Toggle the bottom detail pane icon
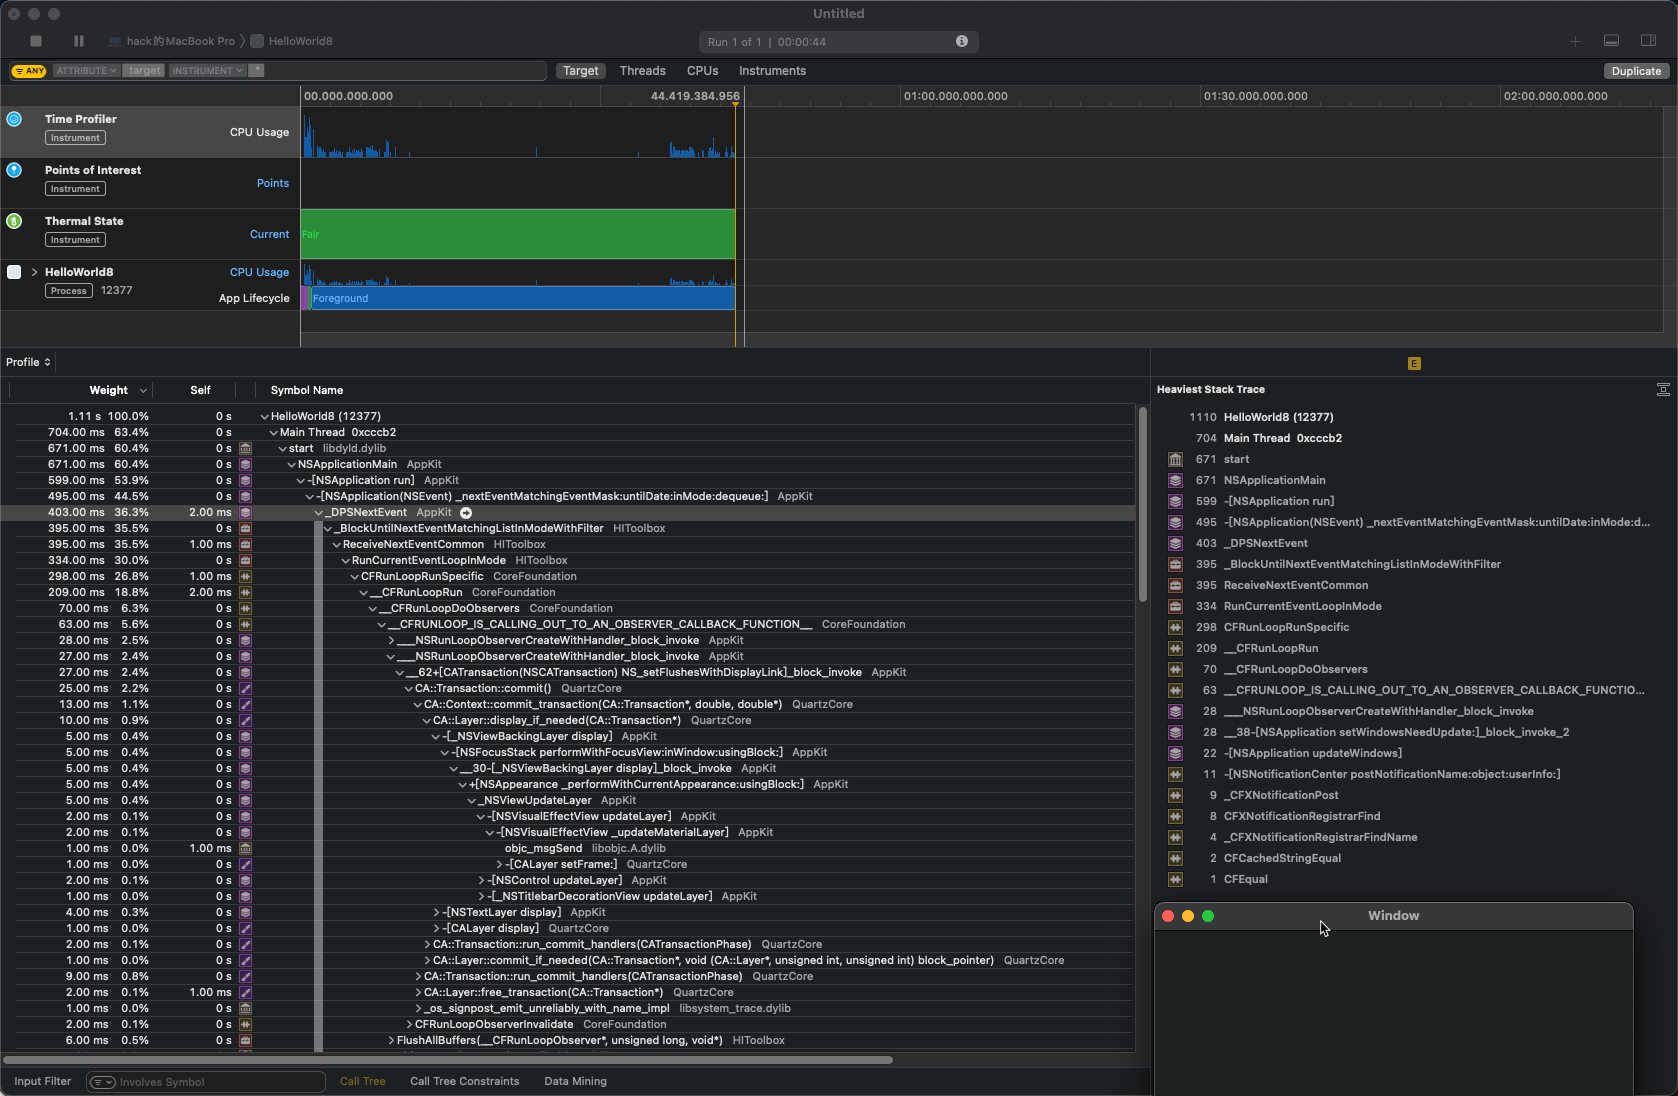Viewport: 1678px width, 1096px height. click(1611, 41)
